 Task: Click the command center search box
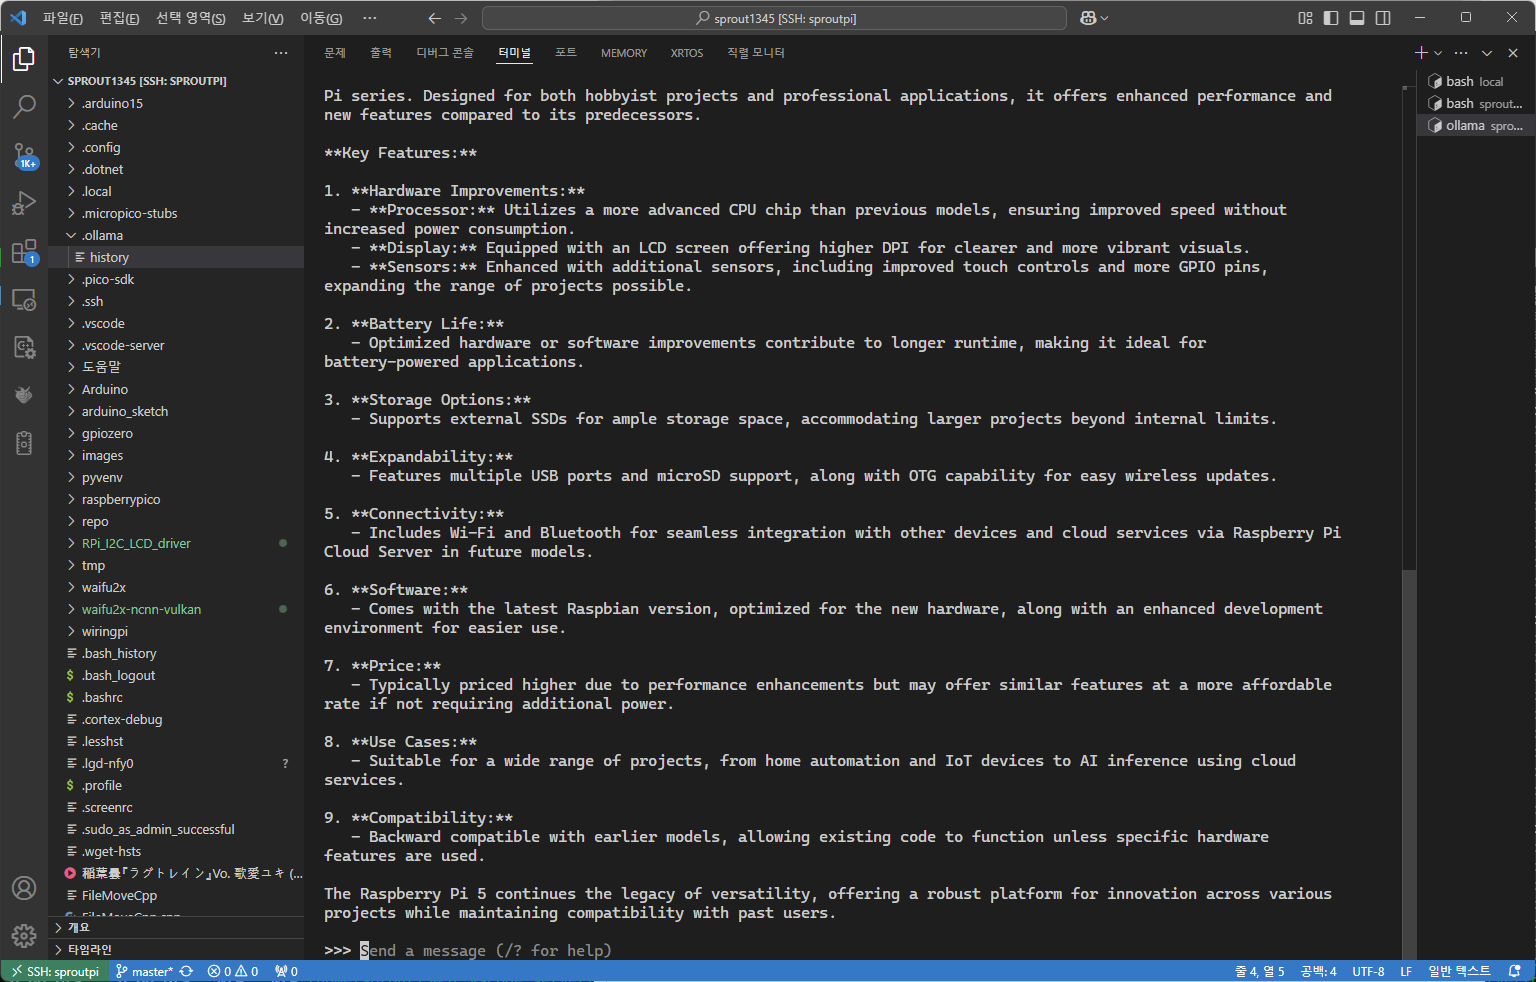click(774, 18)
